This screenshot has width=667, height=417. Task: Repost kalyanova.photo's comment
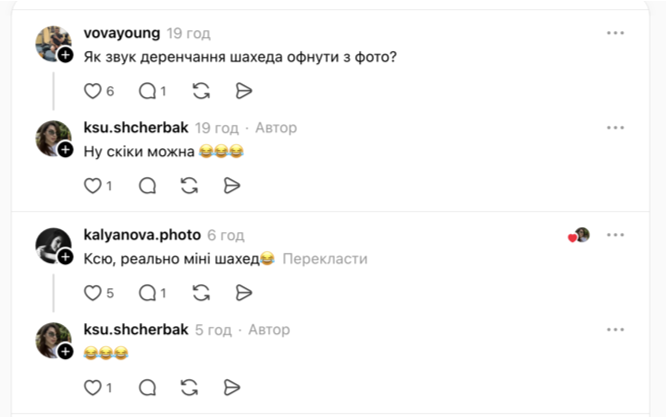point(201,292)
